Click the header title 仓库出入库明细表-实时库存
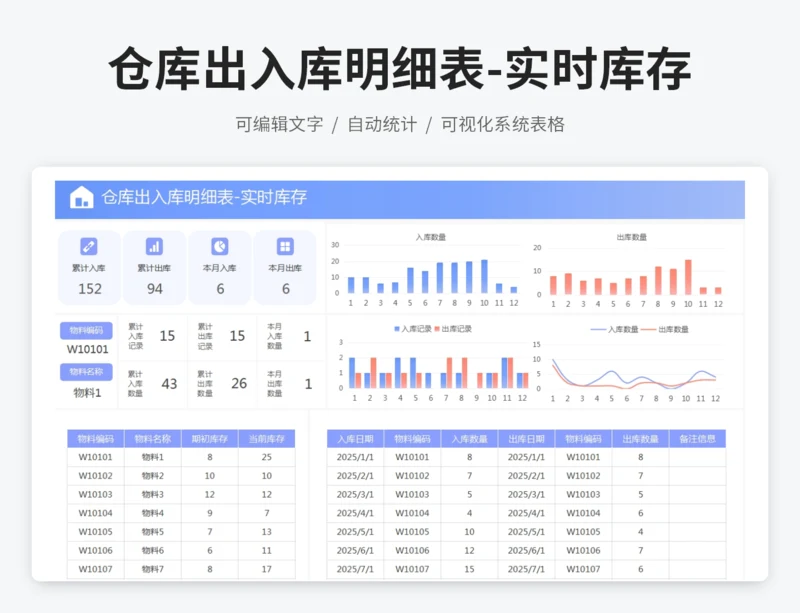800x613 pixels. tap(204, 198)
